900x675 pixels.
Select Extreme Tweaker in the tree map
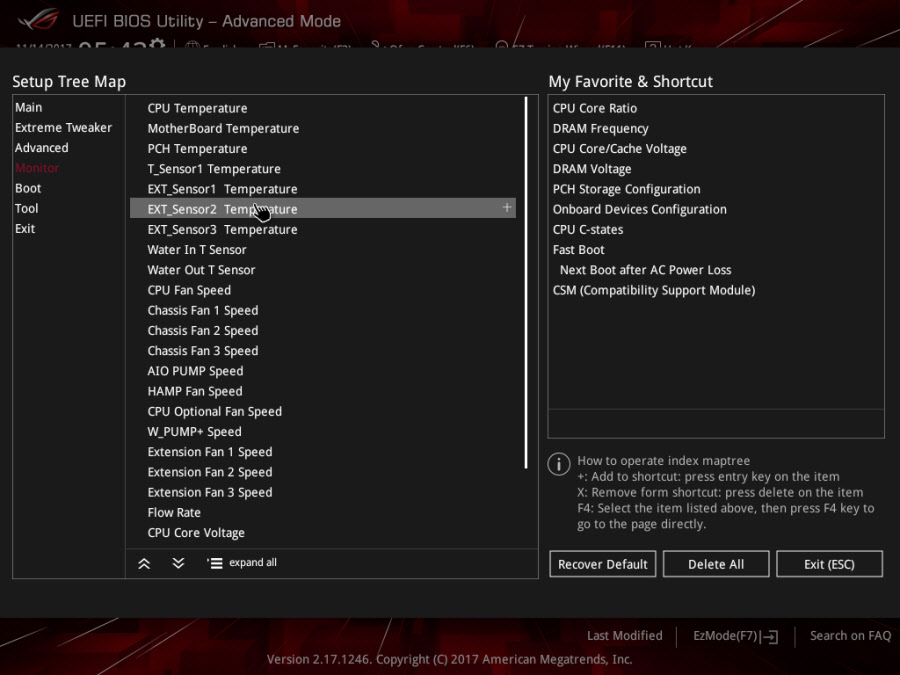pyautogui.click(x=63, y=128)
